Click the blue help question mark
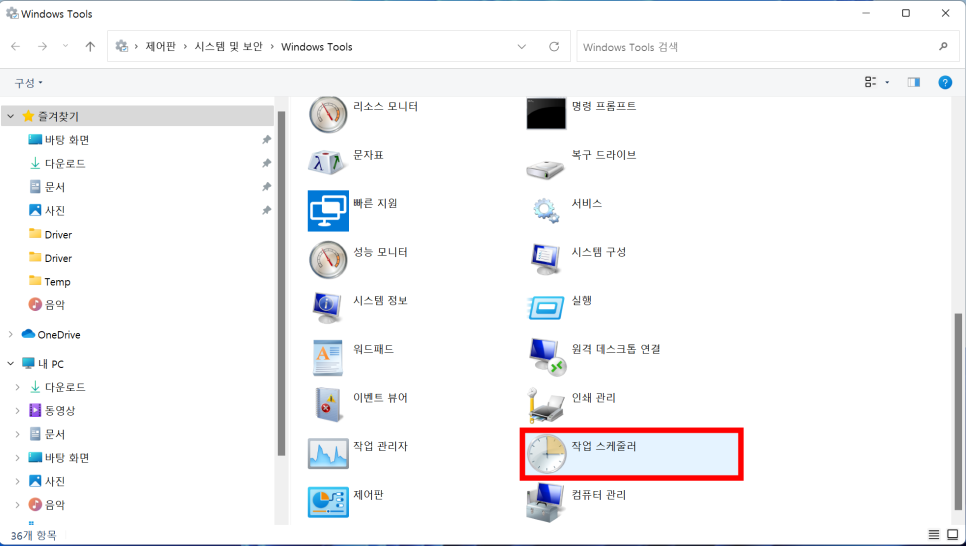Screen dimensions: 966x546 (944, 82)
